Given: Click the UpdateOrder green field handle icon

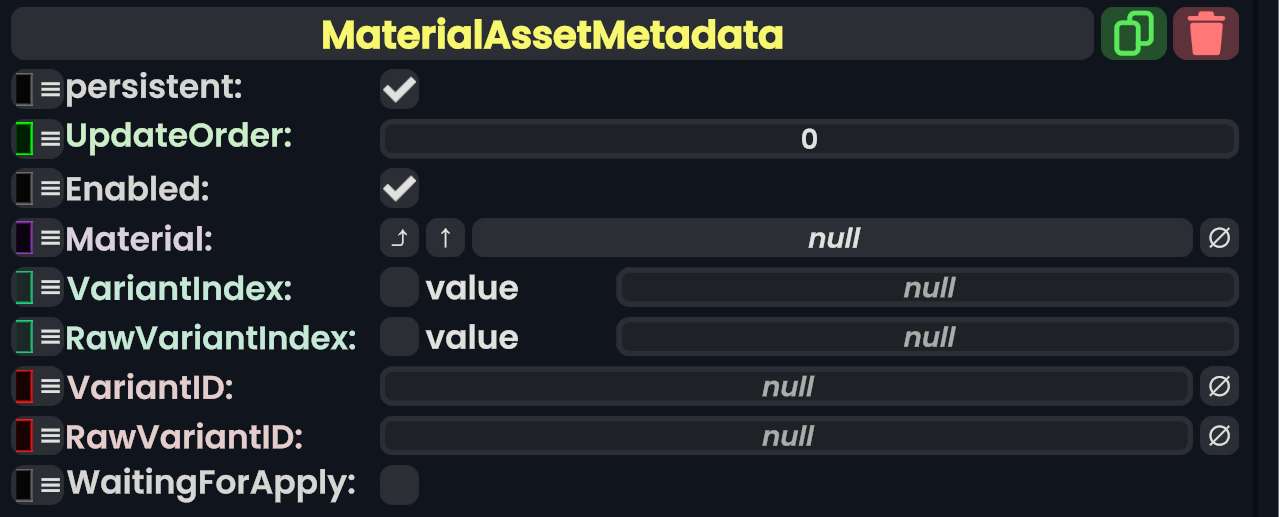Looking at the screenshot, I should coord(25,138).
